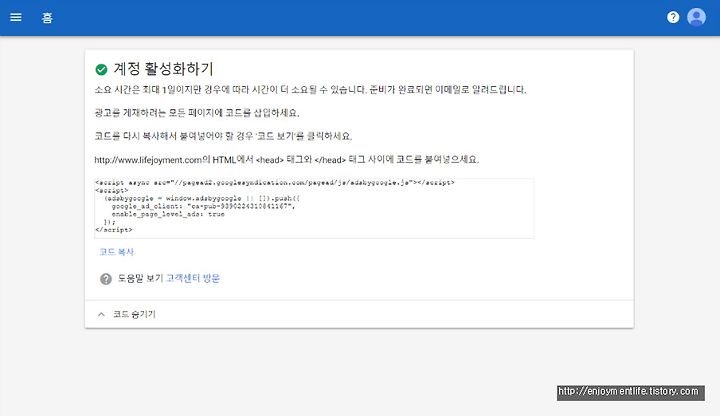Viewport: 720px width, 416px height.
Task: Click the 도움말 보기 text
Action: point(141,278)
